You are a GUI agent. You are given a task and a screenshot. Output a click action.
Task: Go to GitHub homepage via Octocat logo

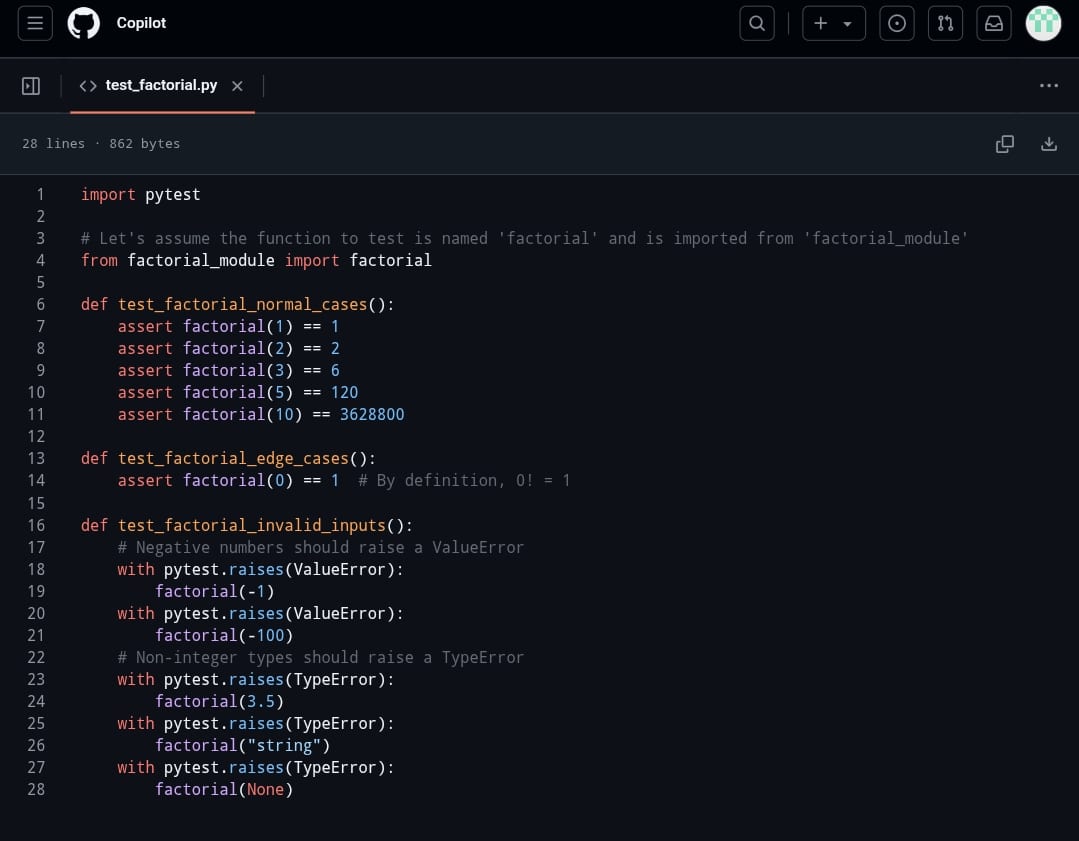click(x=84, y=23)
